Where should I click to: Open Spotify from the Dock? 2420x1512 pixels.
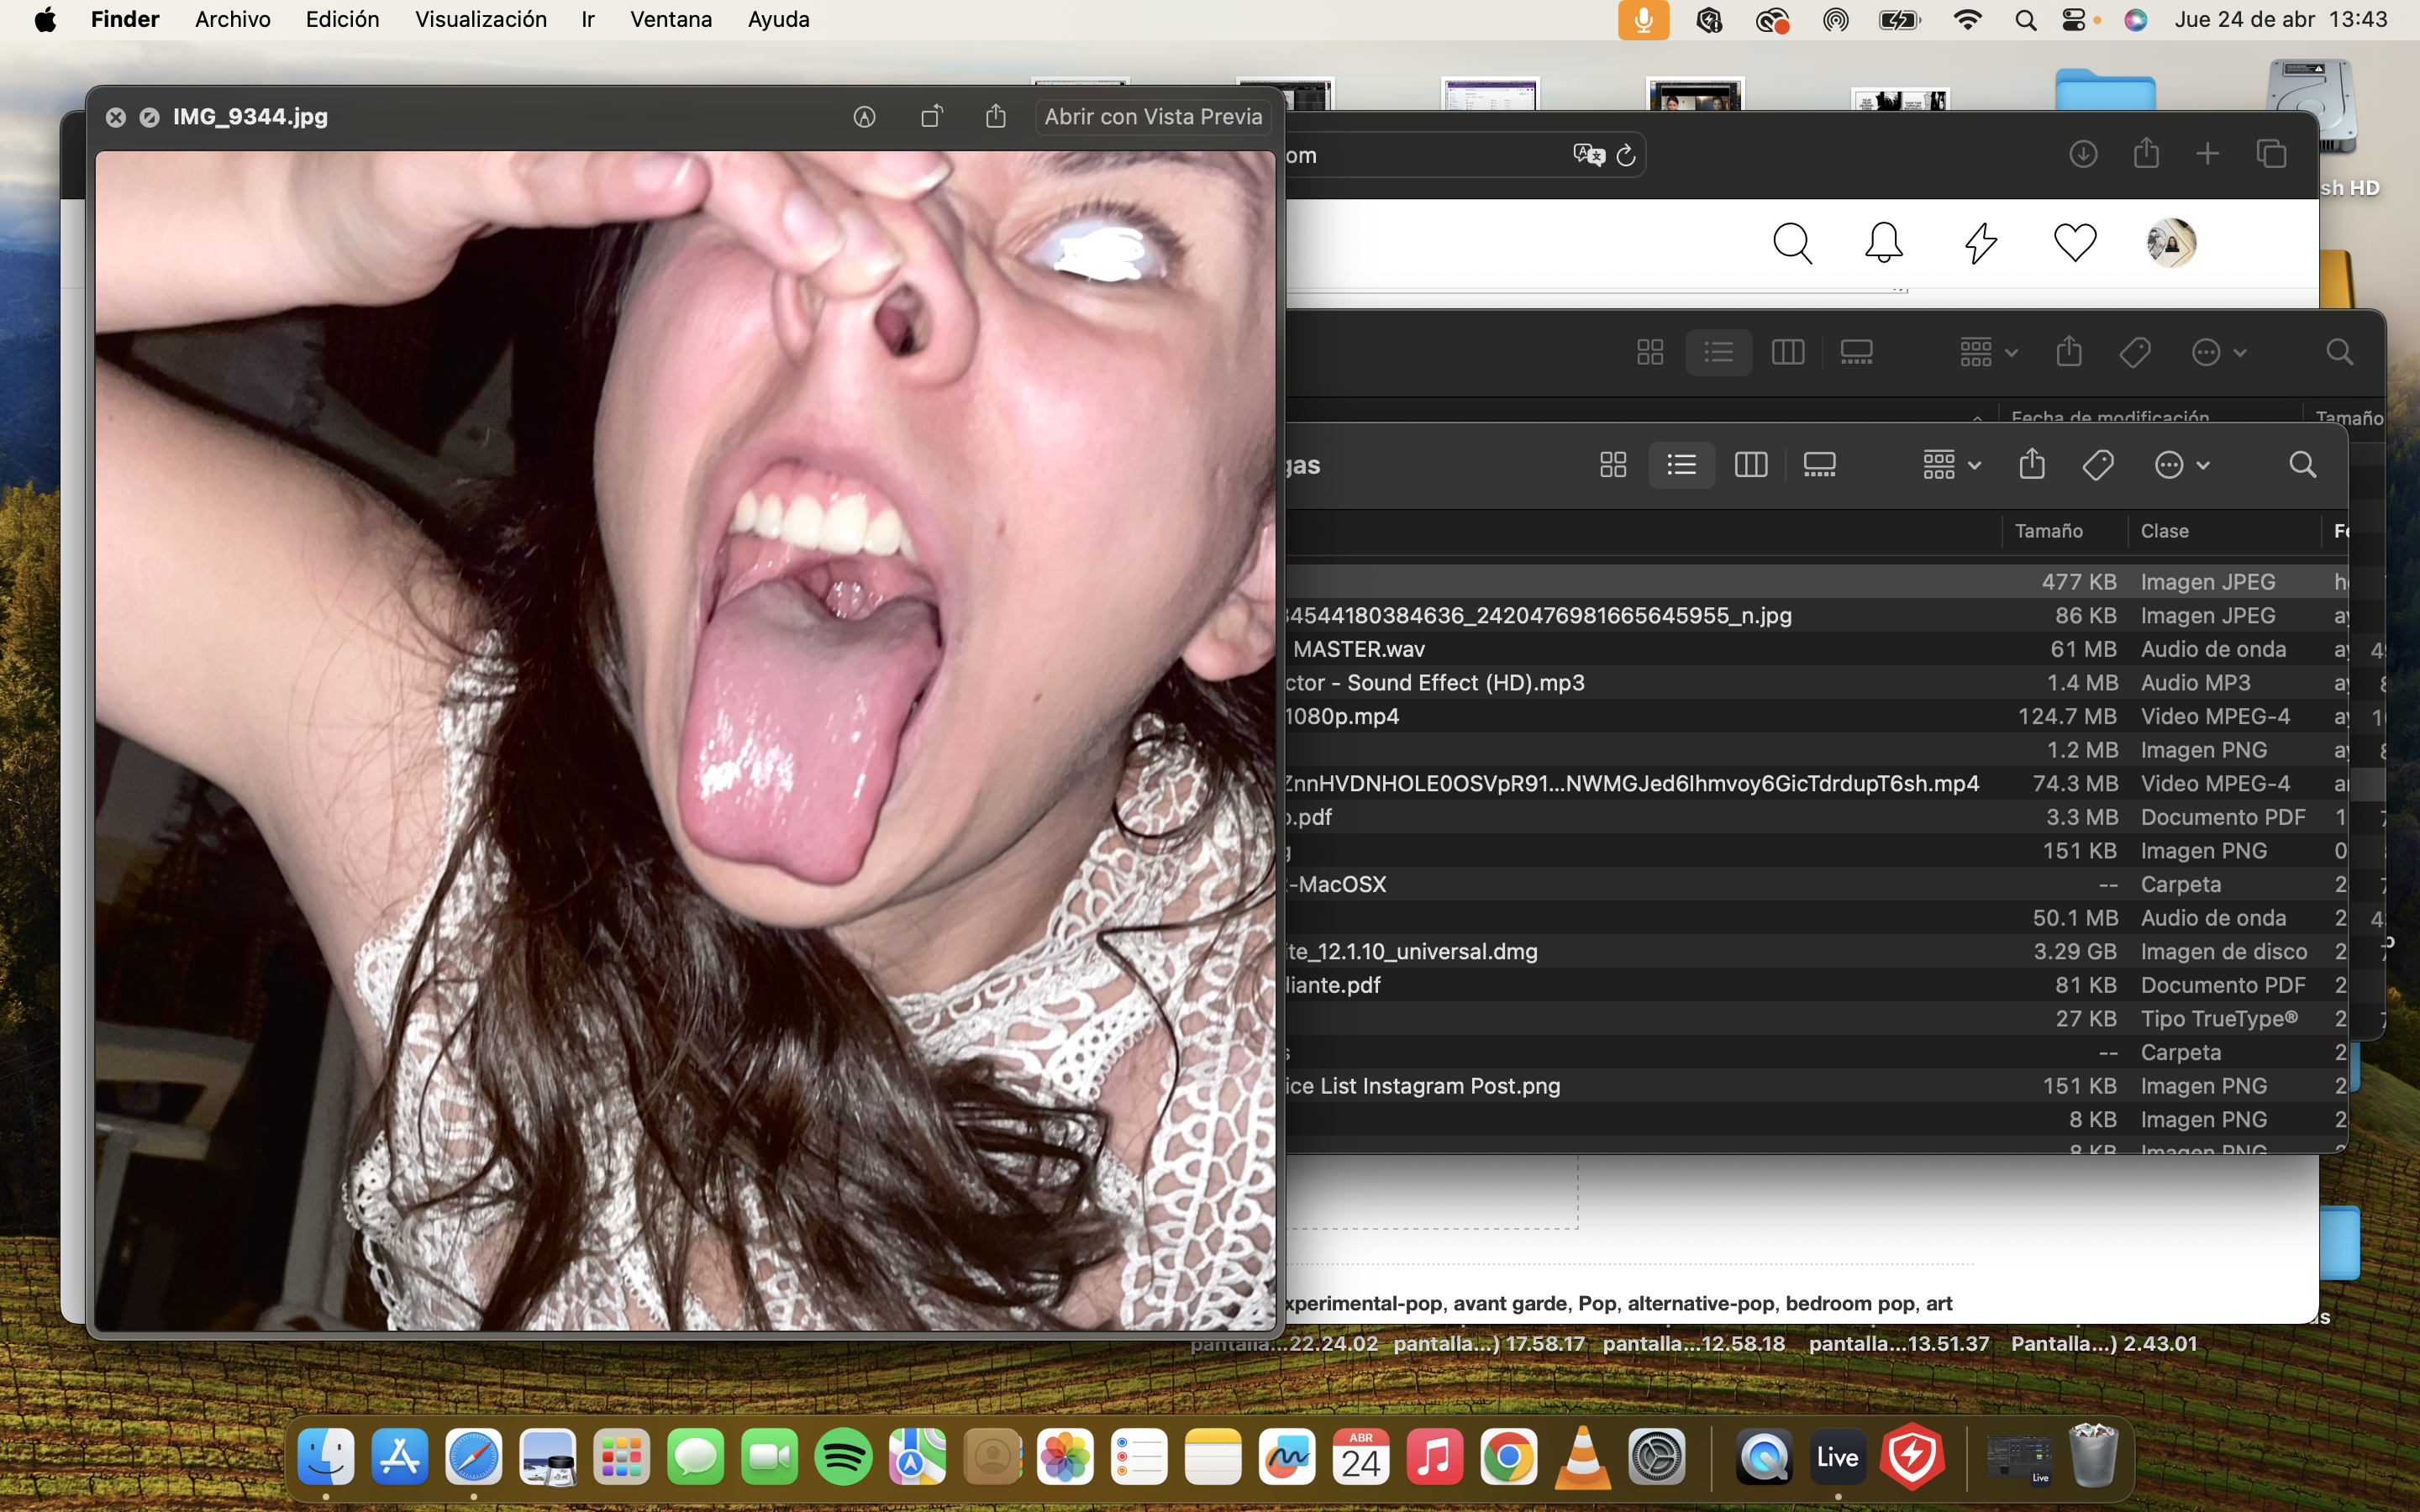[x=843, y=1458]
